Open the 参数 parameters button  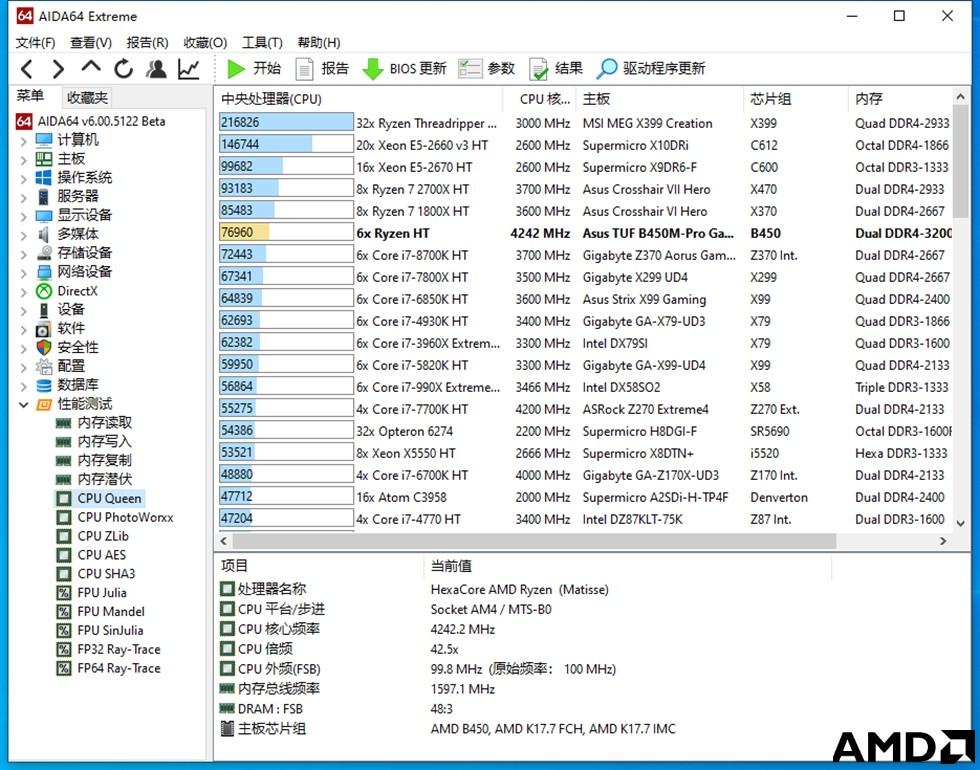point(487,69)
